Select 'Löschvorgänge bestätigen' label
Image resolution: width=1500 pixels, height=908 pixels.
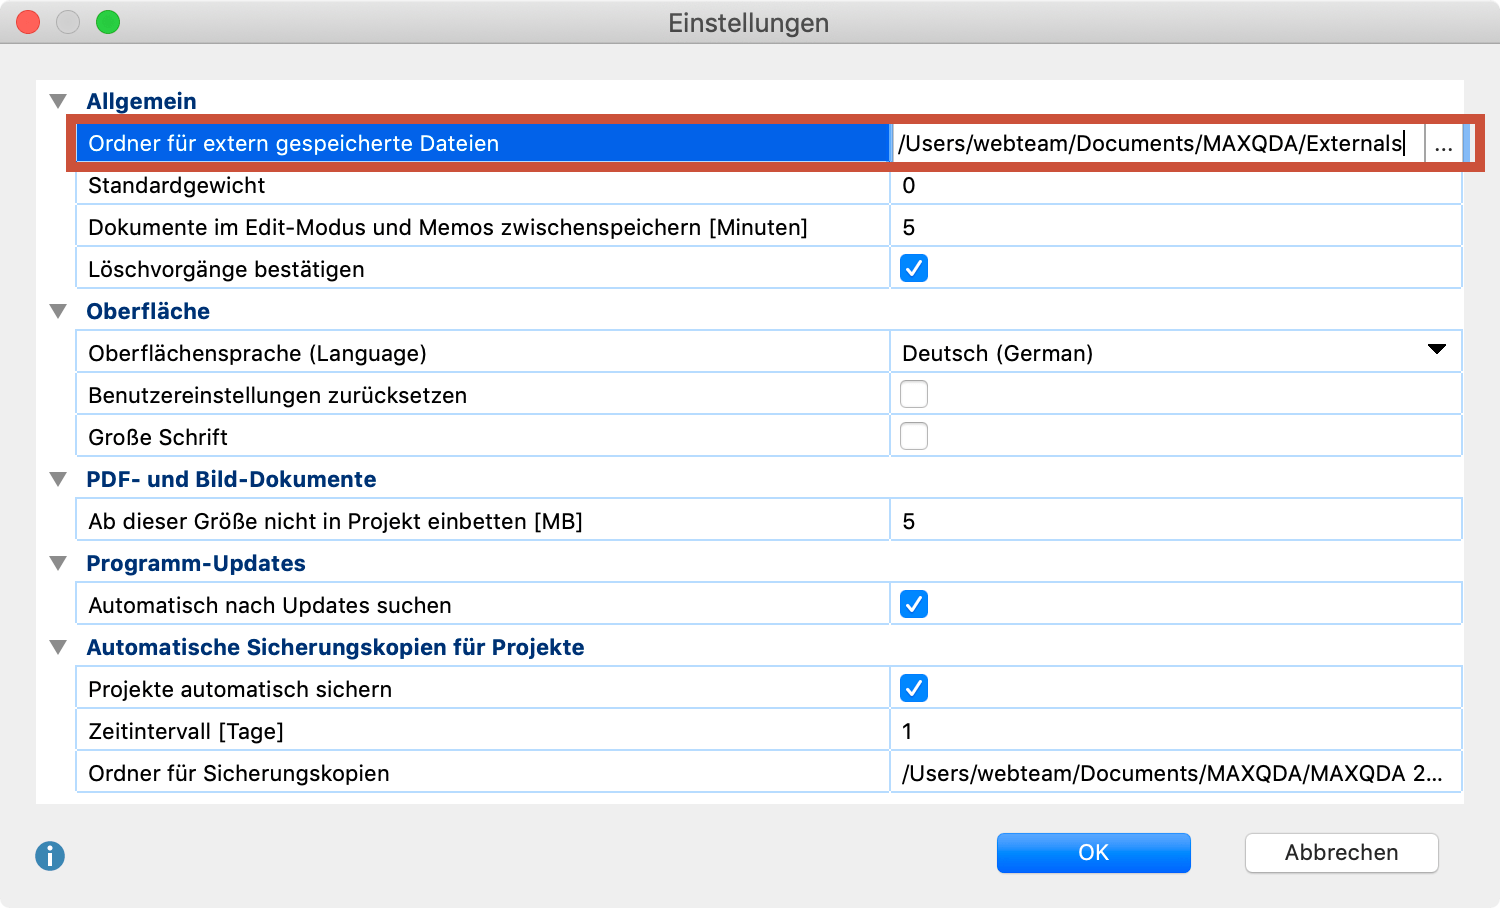[226, 270]
